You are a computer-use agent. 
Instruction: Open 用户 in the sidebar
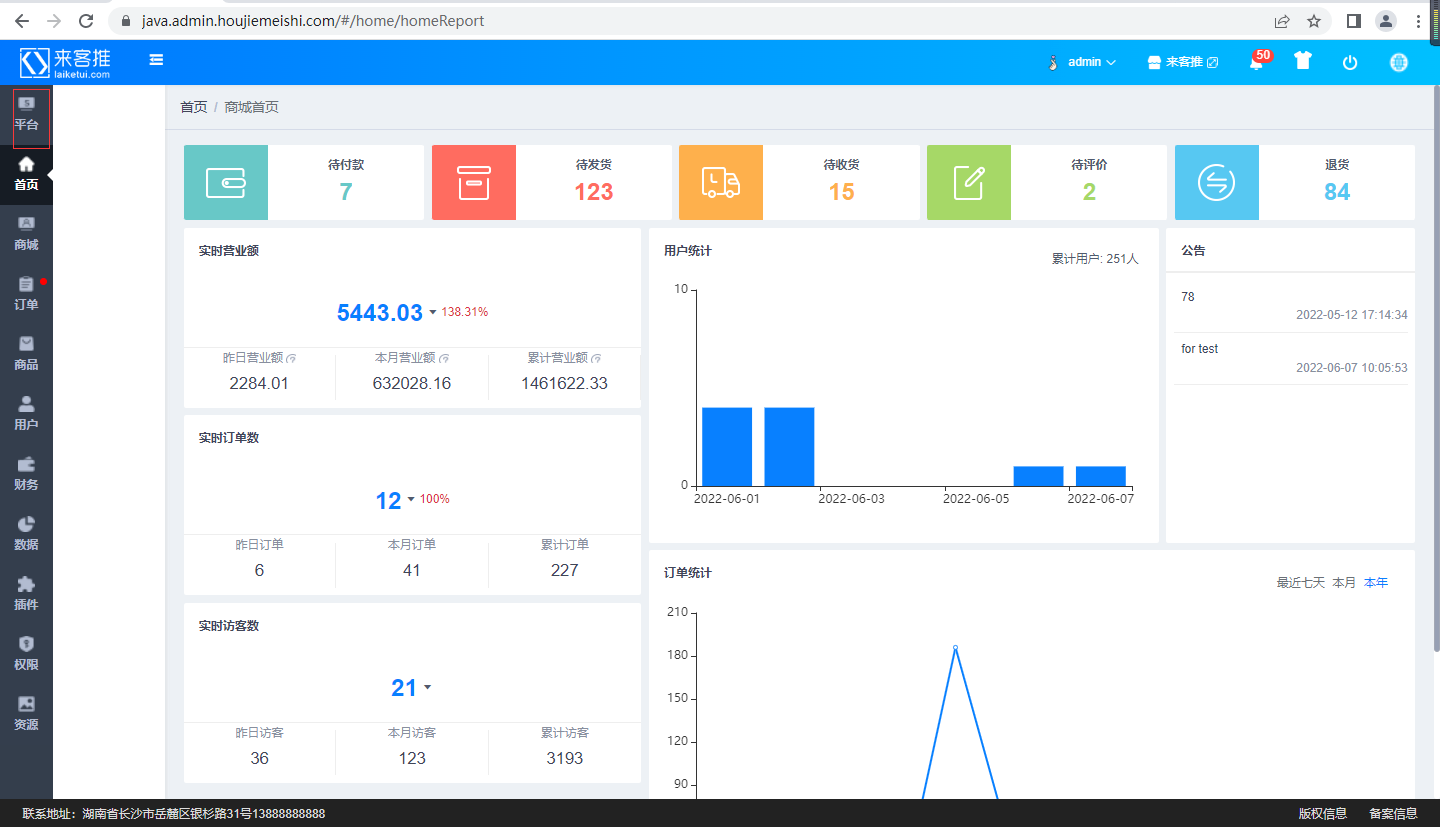pos(26,414)
